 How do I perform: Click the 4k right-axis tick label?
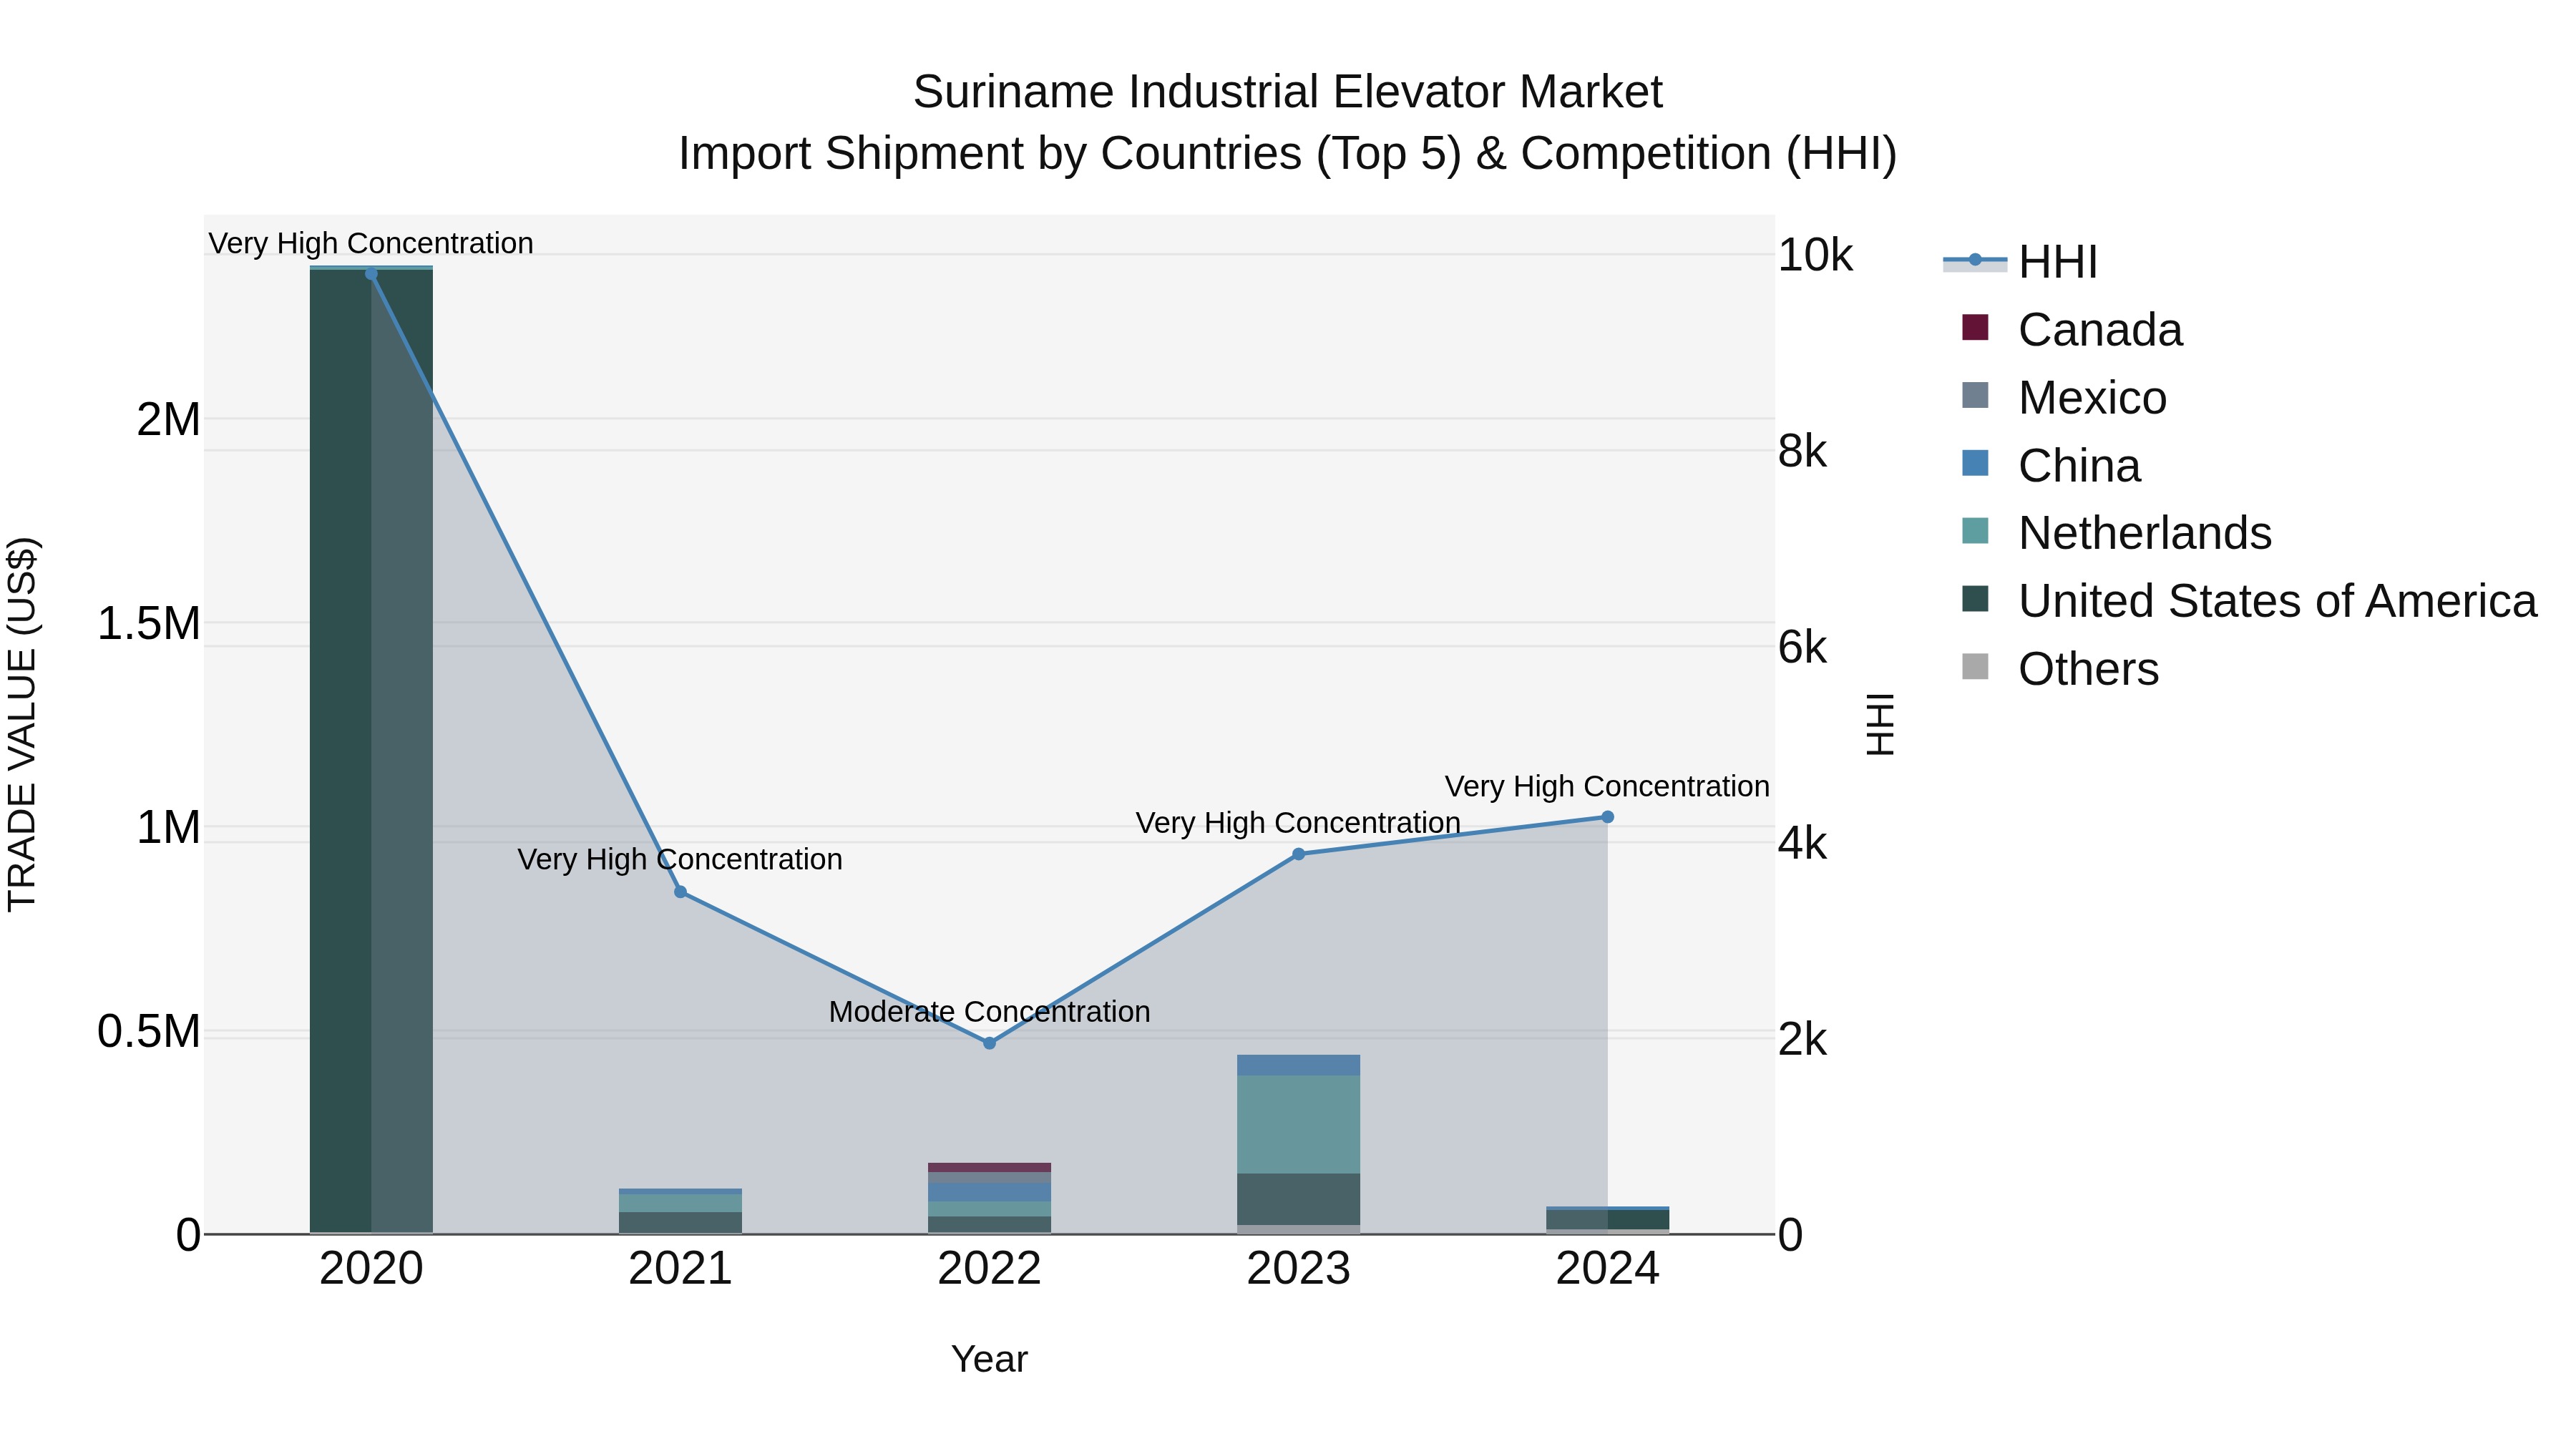click(x=1802, y=844)
